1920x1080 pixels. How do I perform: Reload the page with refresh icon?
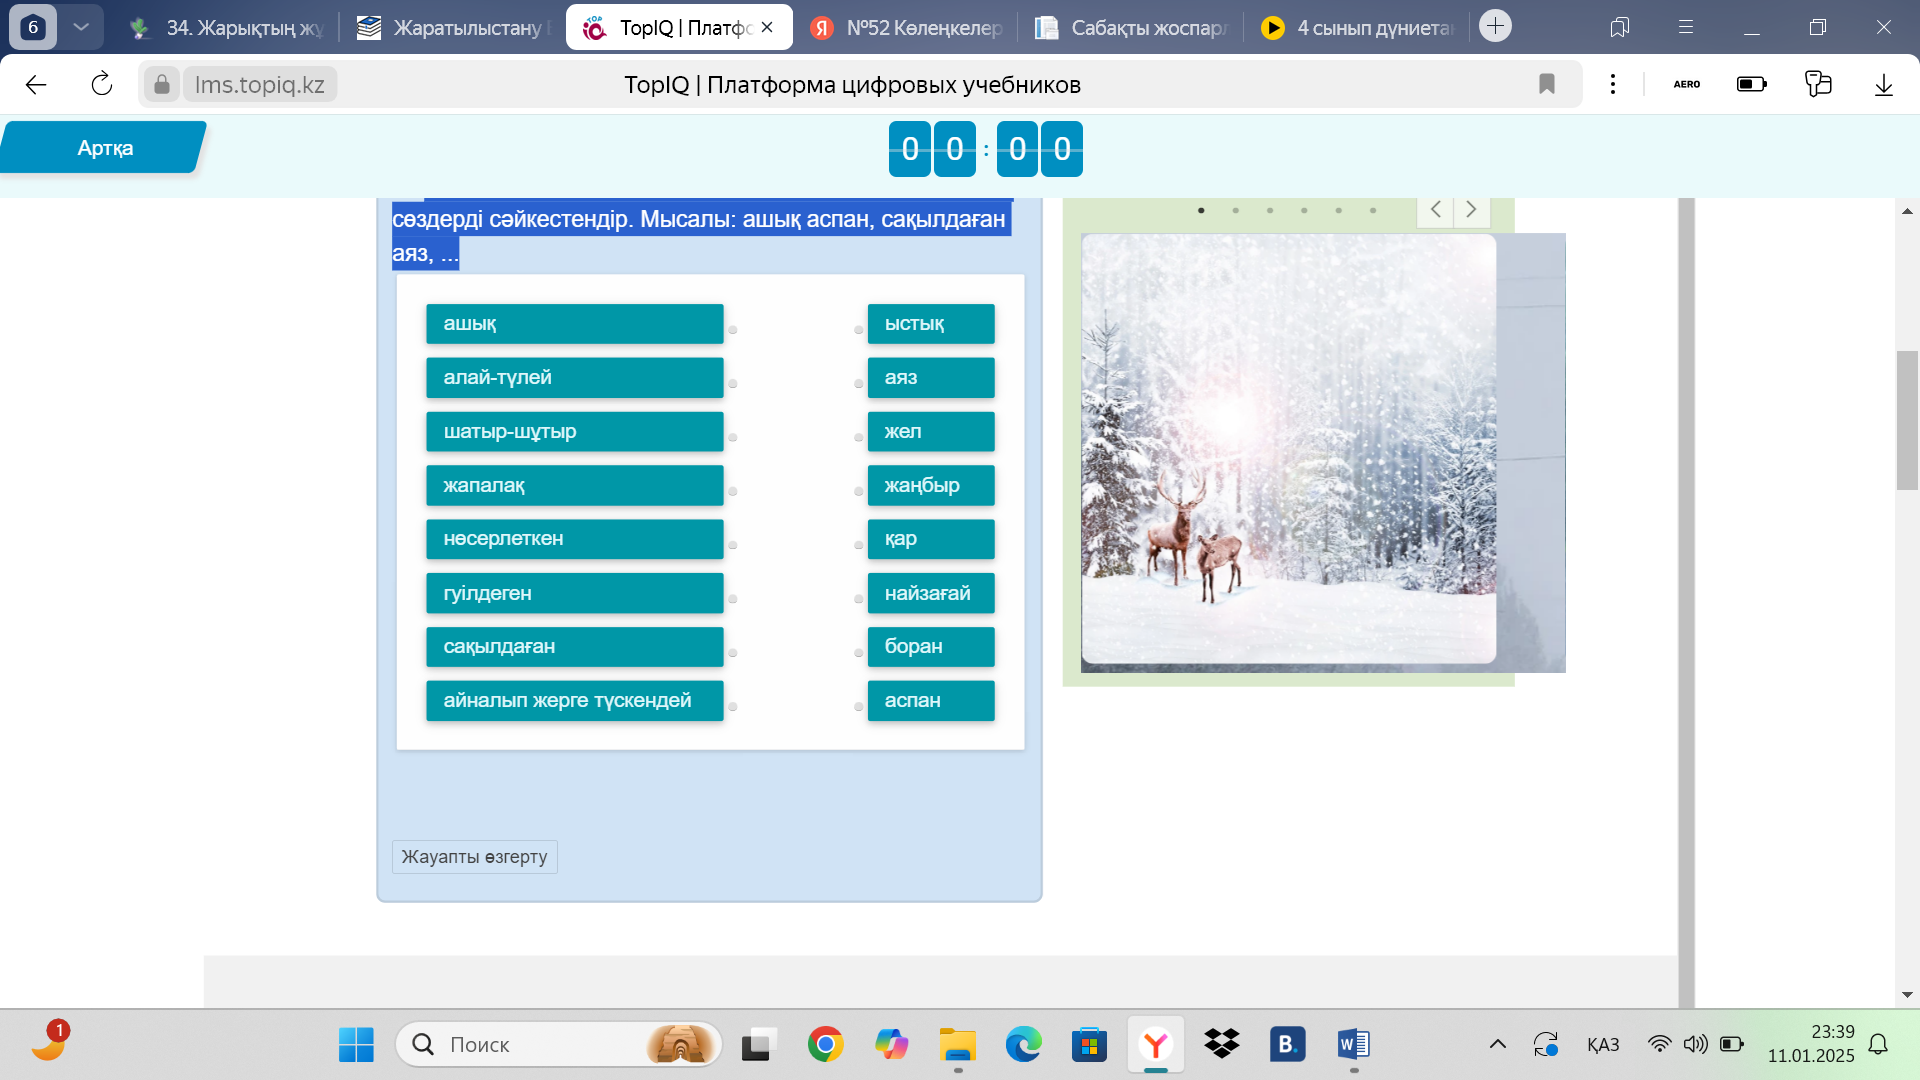click(102, 85)
